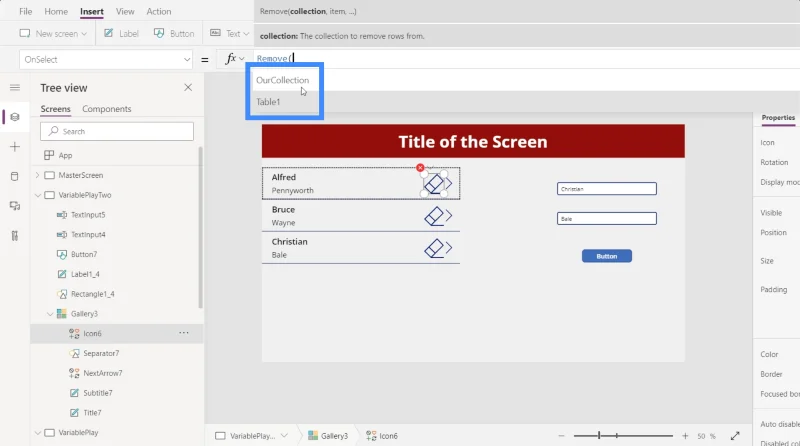The width and height of the screenshot is (800, 446).
Task: Select Subtitle7 in the tree
Action: tap(97, 393)
